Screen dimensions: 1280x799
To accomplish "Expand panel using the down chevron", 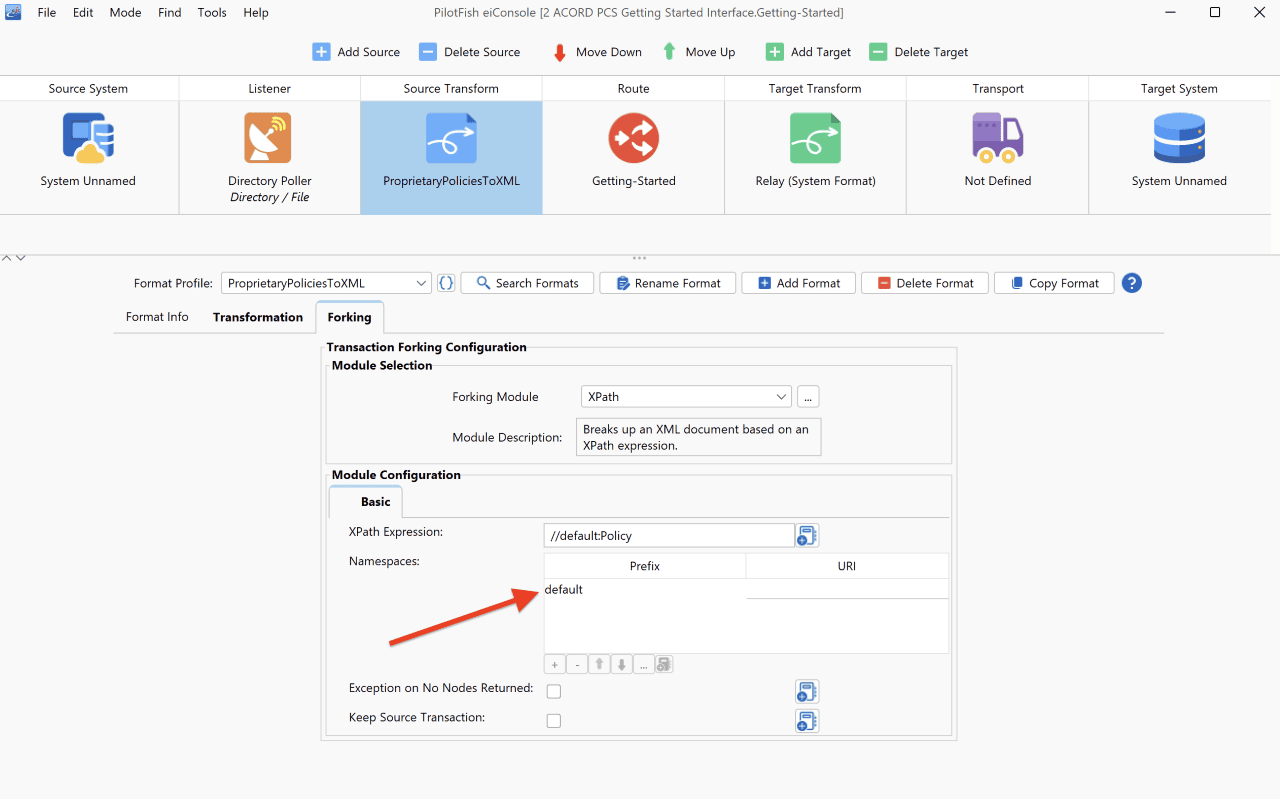I will coord(20,258).
